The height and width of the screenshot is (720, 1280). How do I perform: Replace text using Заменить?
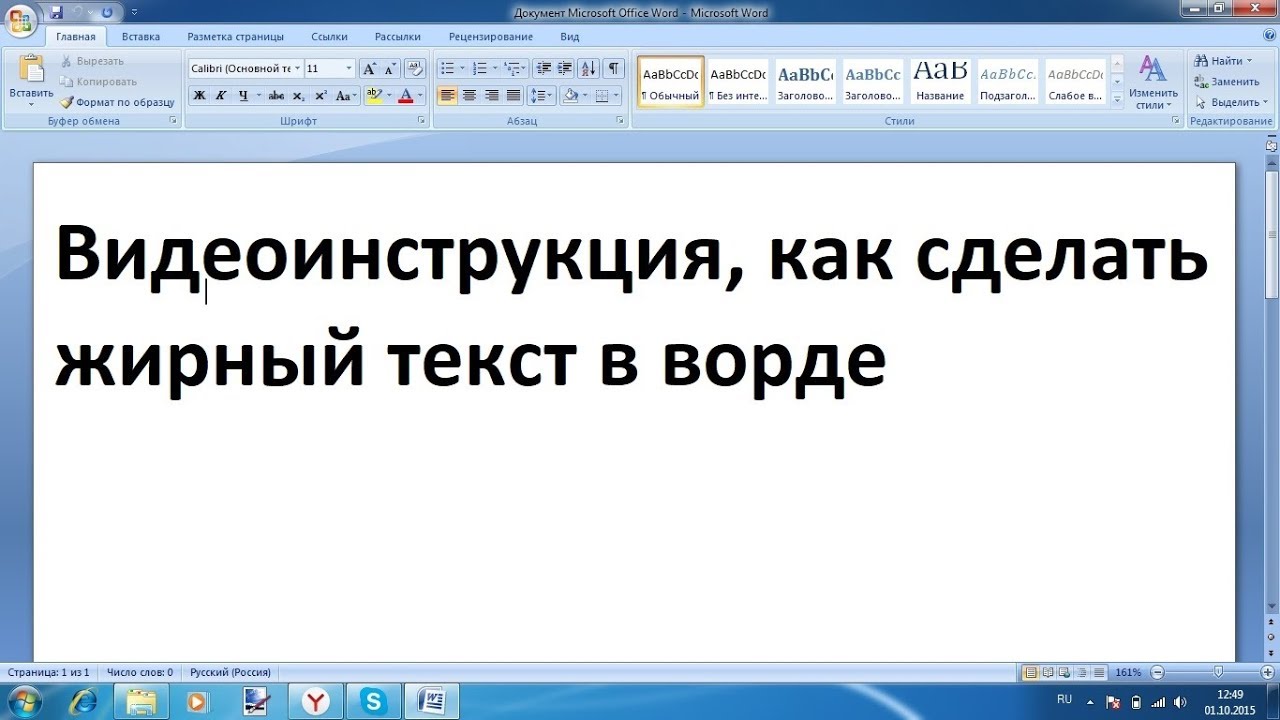[x=1227, y=82]
